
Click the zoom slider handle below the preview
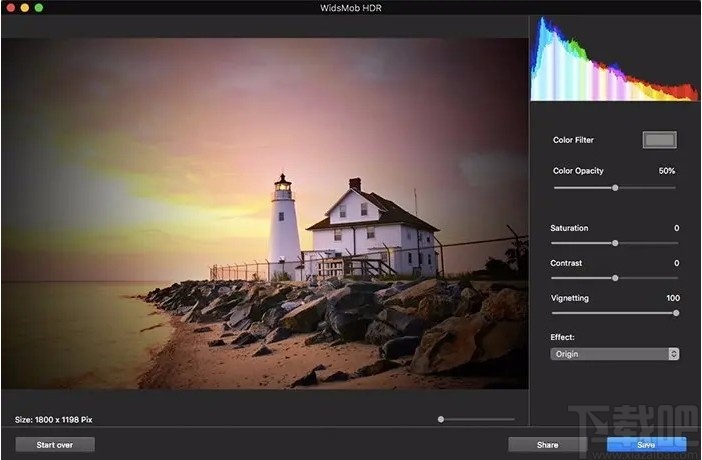pos(441,419)
